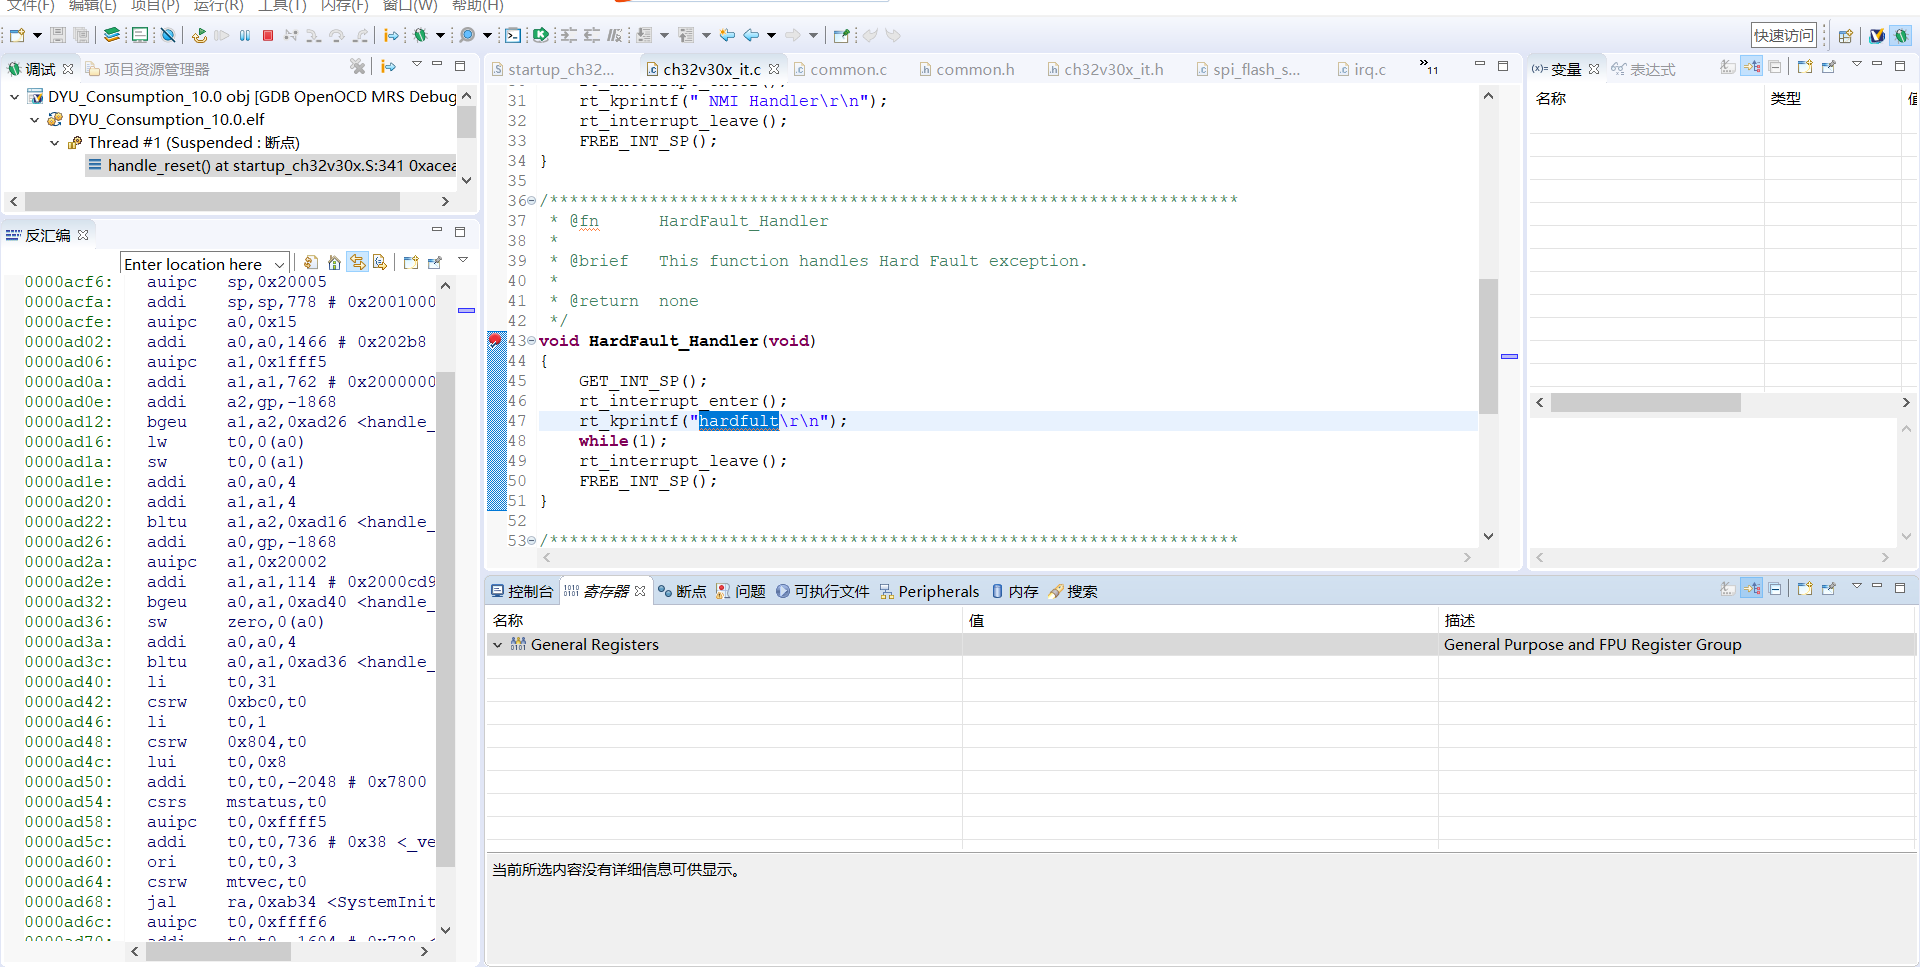Viewport: 1920px width, 967px height.
Task: Toggle Show Type Names in Variables panel
Action: (x=1727, y=67)
